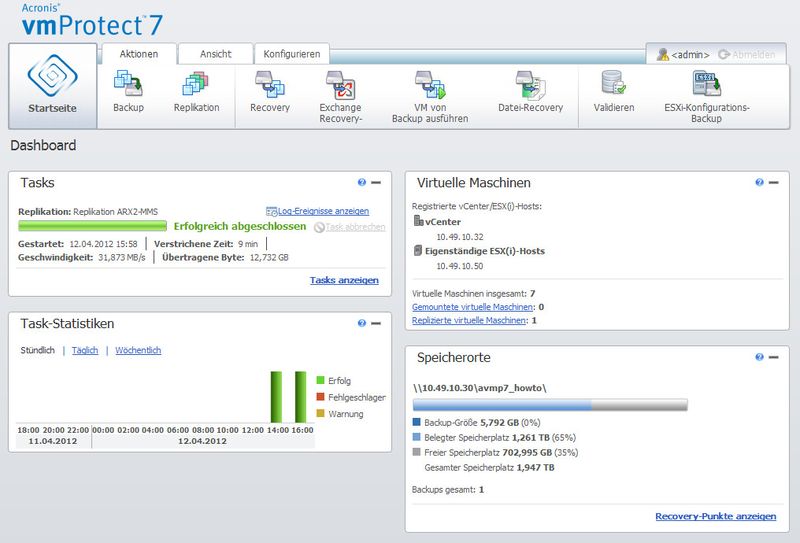This screenshot has width=800, height=543.
Task: Open Recovery-Punkte anzeigen link
Action: point(715,516)
